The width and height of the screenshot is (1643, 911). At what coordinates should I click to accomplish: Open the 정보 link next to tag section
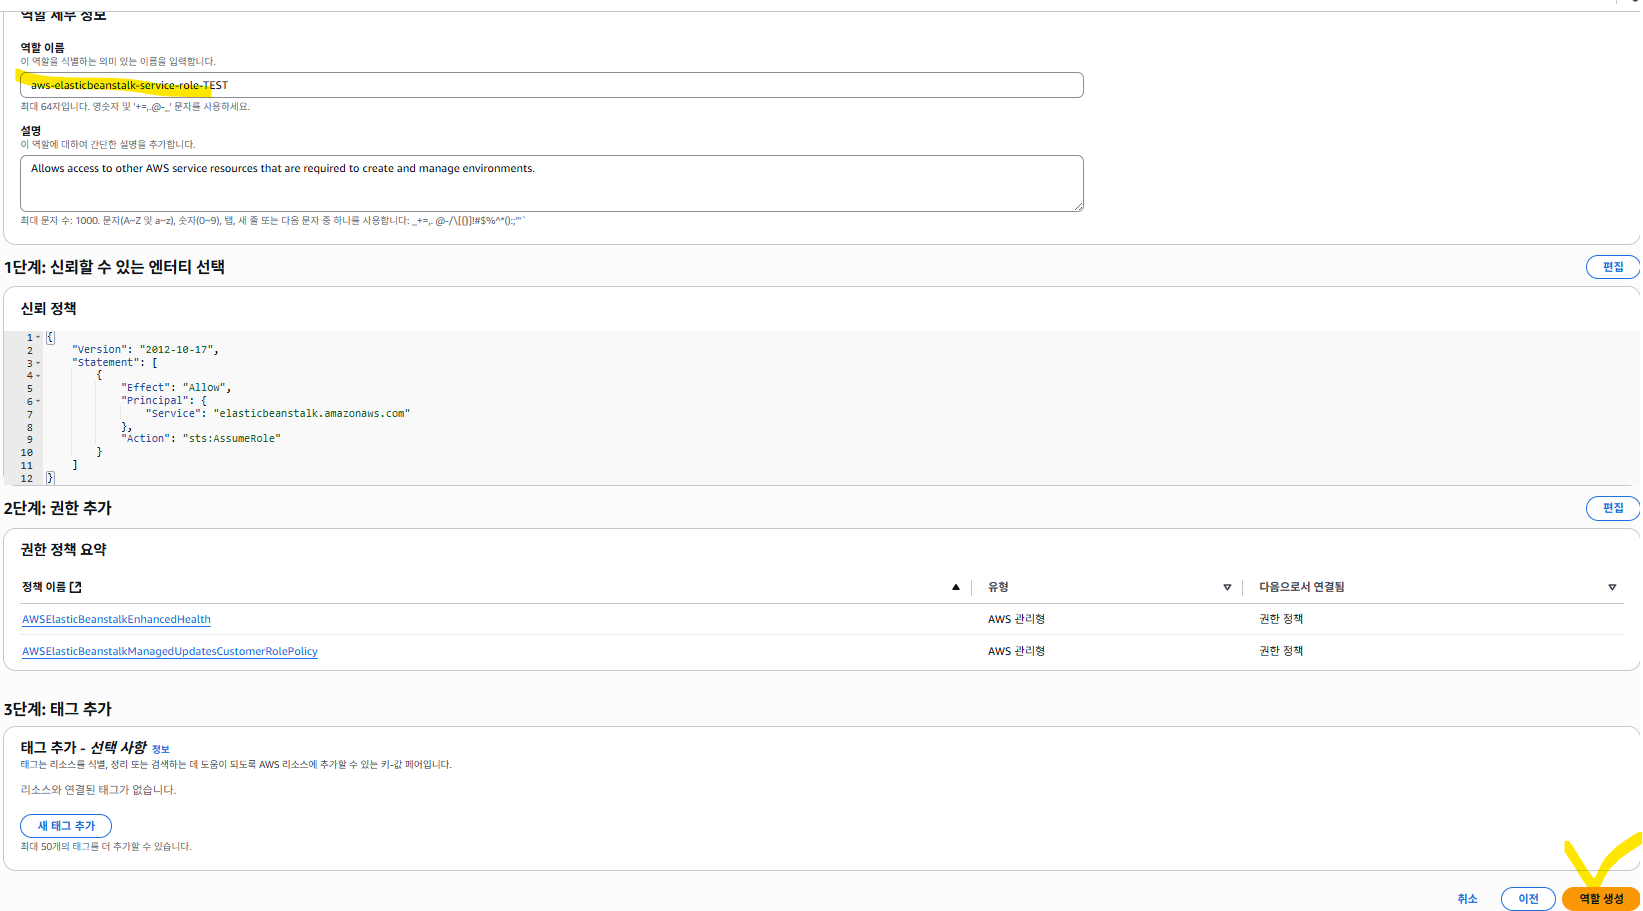pos(160,749)
